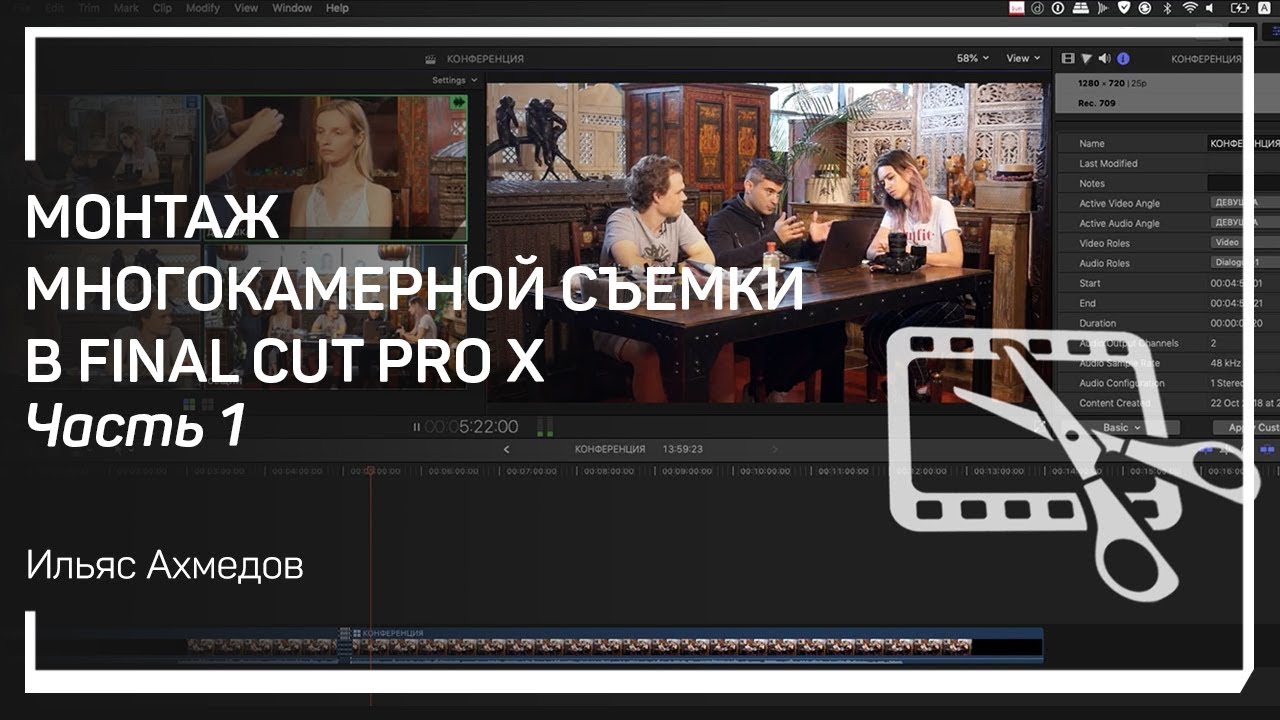
Task: Pause playback with the pause button
Action: point(417,427)
